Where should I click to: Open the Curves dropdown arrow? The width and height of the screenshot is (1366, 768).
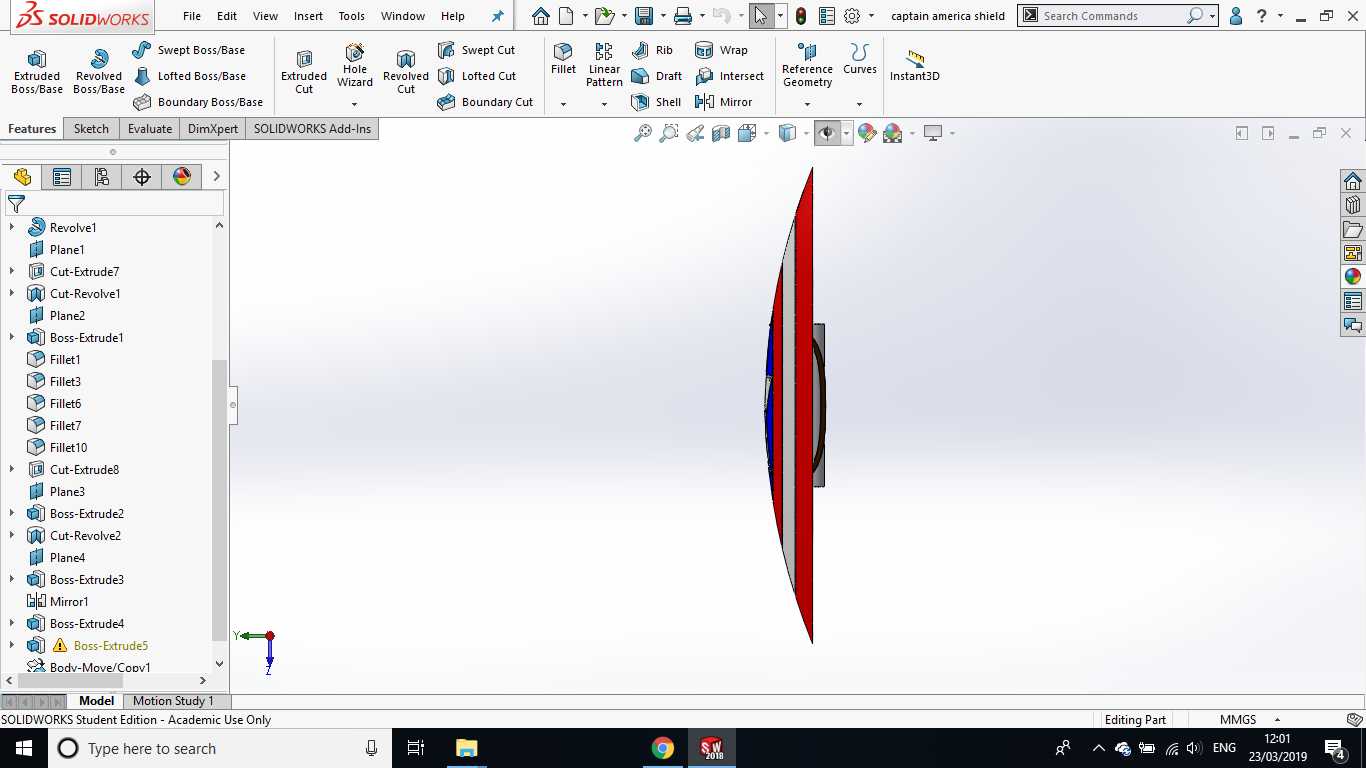coord(859,104)
